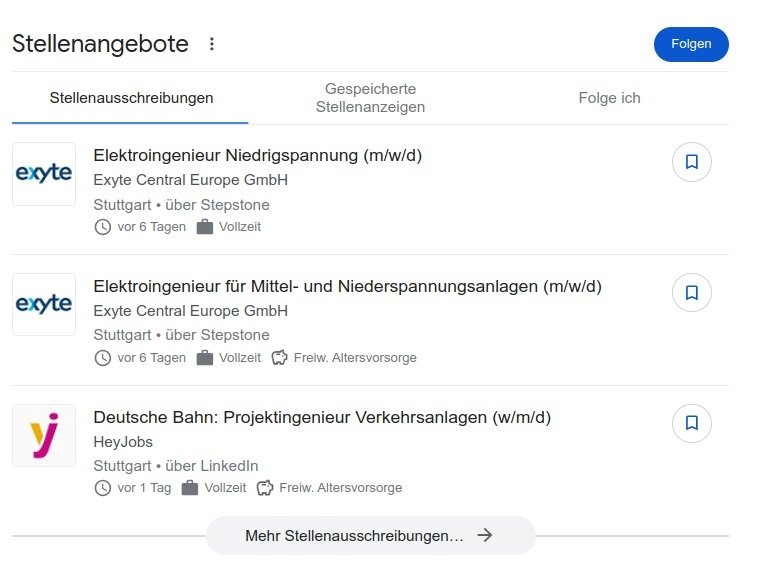Click the briefcase icon of the first job
Viewport: 757px width, 565px height.
coord(205,227)
